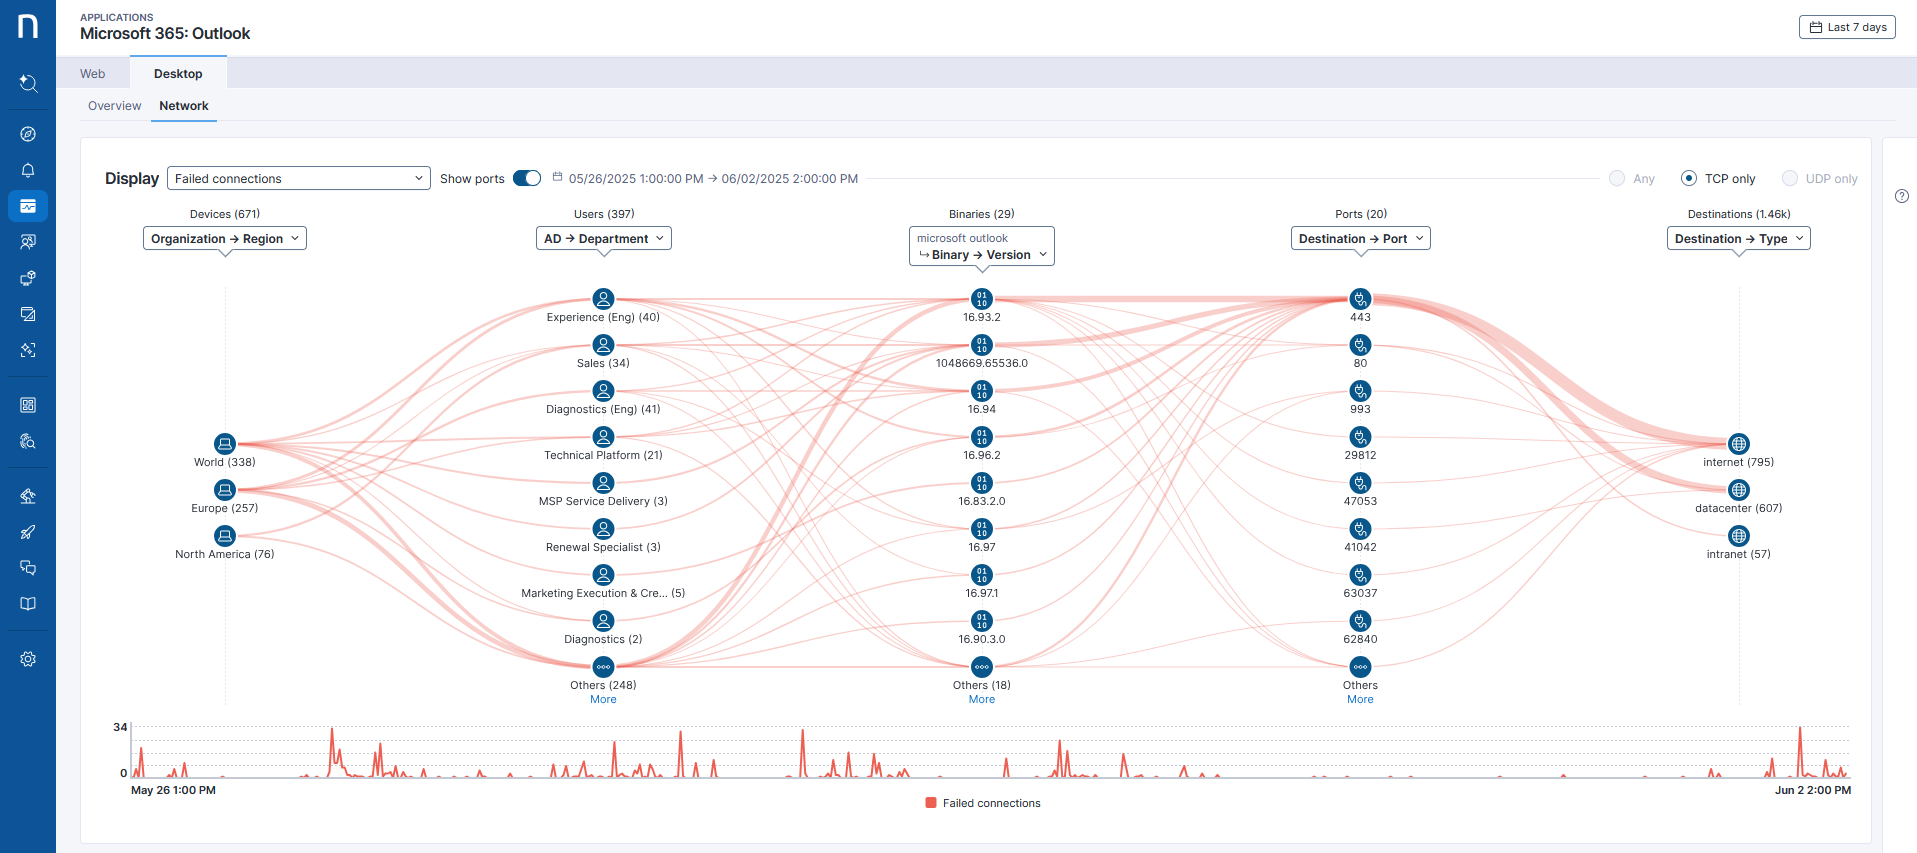
Task: Open the compass explore icon in sidebar
Action: pos(28,134)
